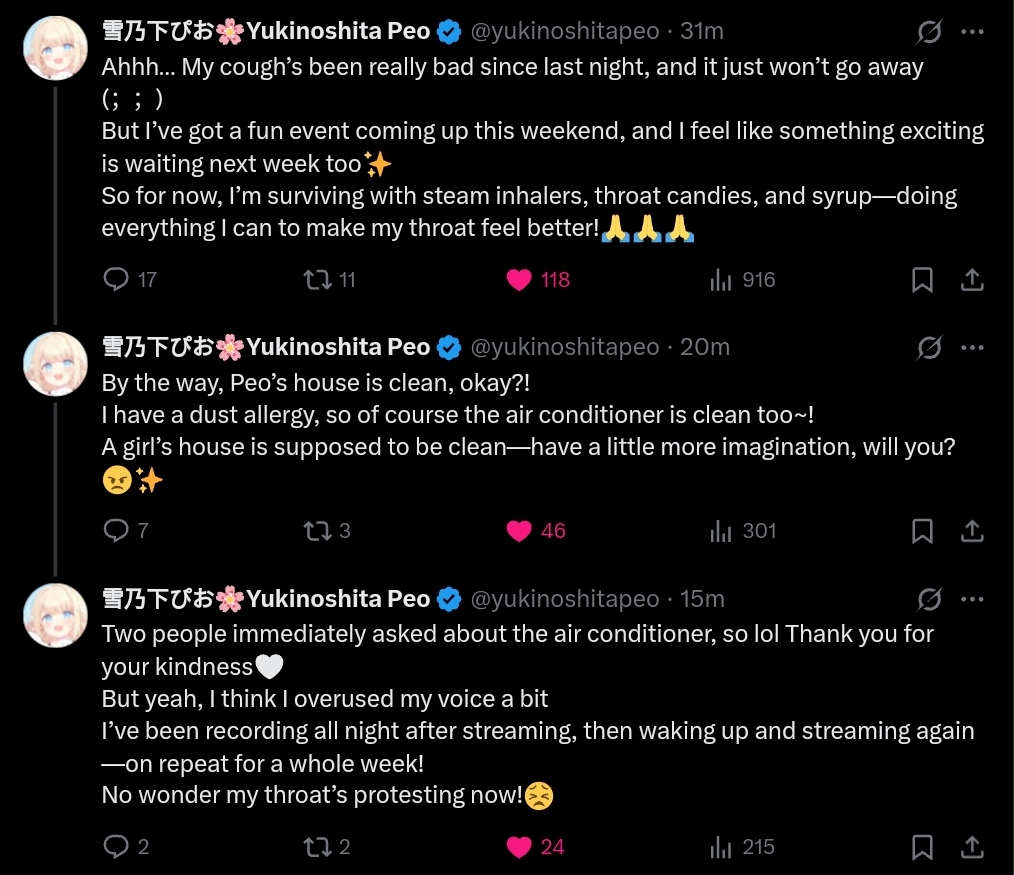Screen dimensions: 1014x875
Task: Repost the tweet about the bad cough
Action: point(317,280)
